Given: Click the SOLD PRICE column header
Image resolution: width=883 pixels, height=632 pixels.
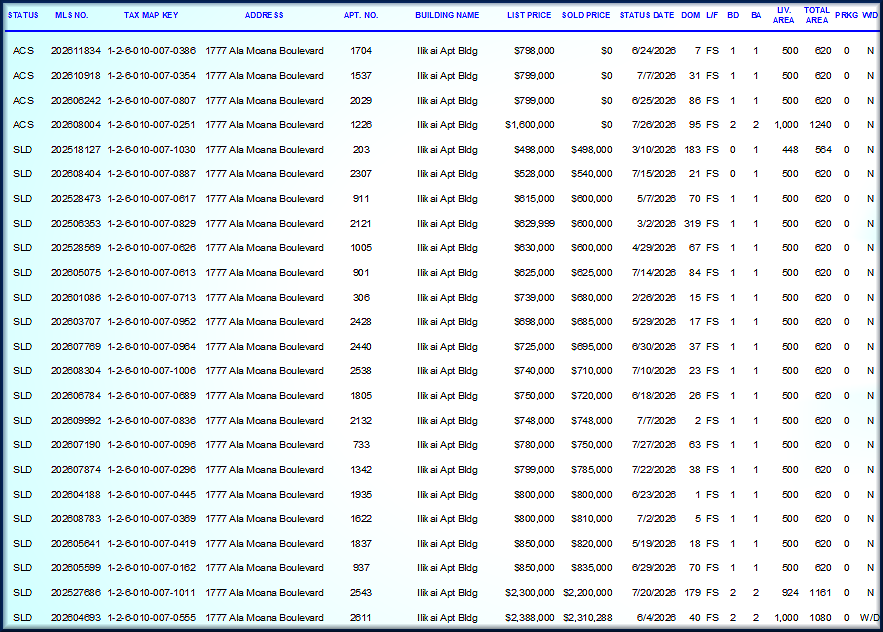Looking at the screenshot, I should [x=586, y=15].
